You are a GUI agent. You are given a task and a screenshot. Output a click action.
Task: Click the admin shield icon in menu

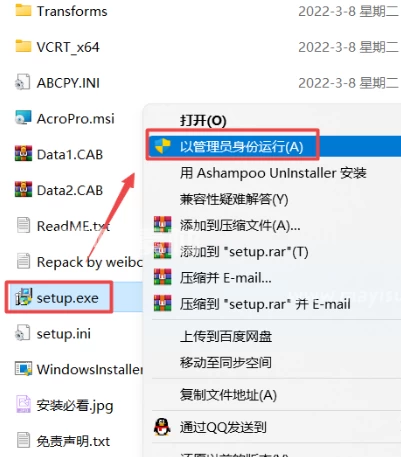(163, 146)
